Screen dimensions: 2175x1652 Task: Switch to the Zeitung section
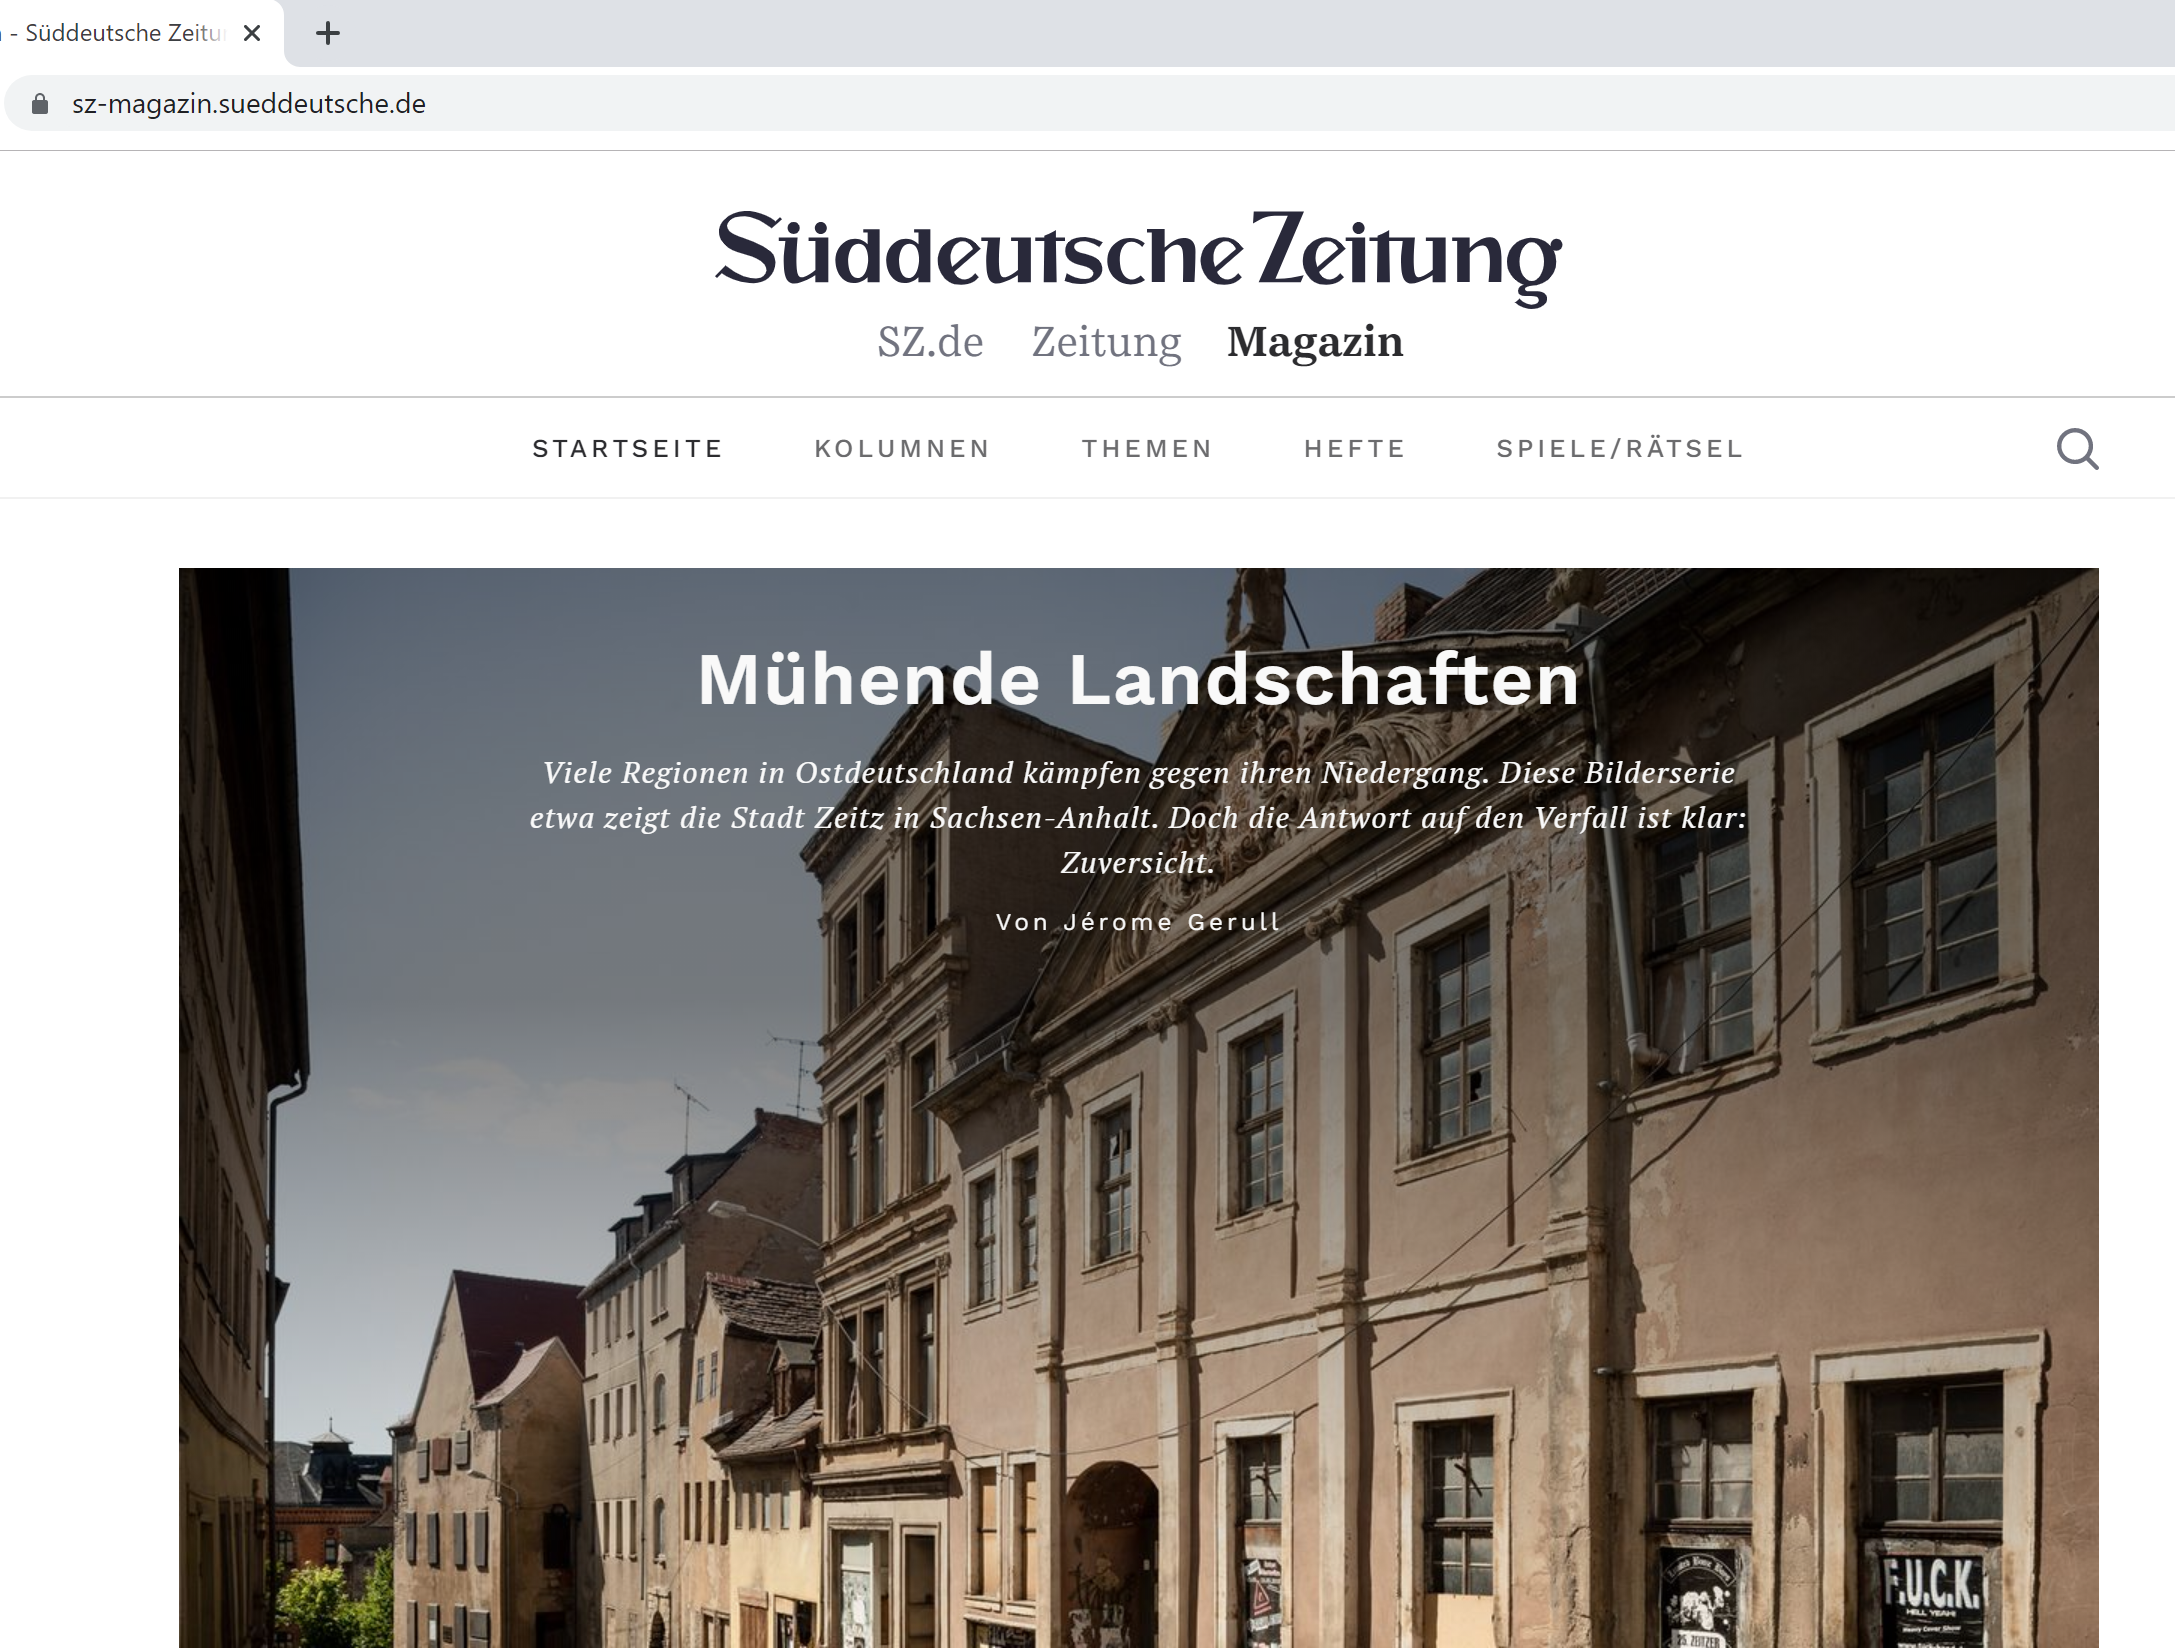point(1106,342)
